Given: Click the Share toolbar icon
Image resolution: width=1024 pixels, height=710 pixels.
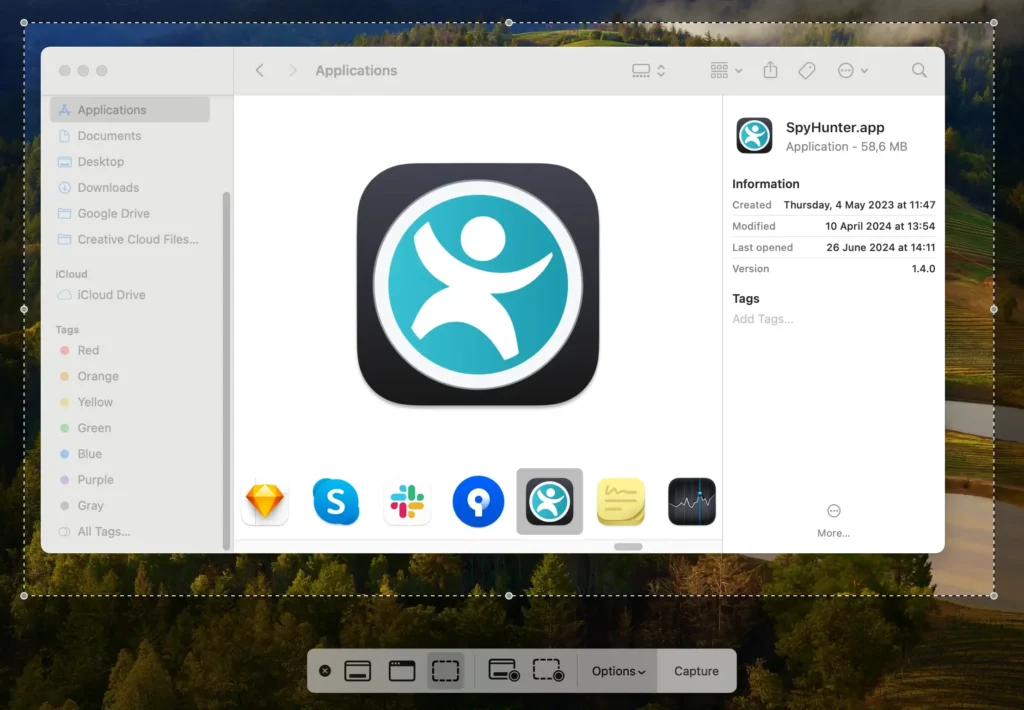Looking at the screenshot, I should coord(771,70).
